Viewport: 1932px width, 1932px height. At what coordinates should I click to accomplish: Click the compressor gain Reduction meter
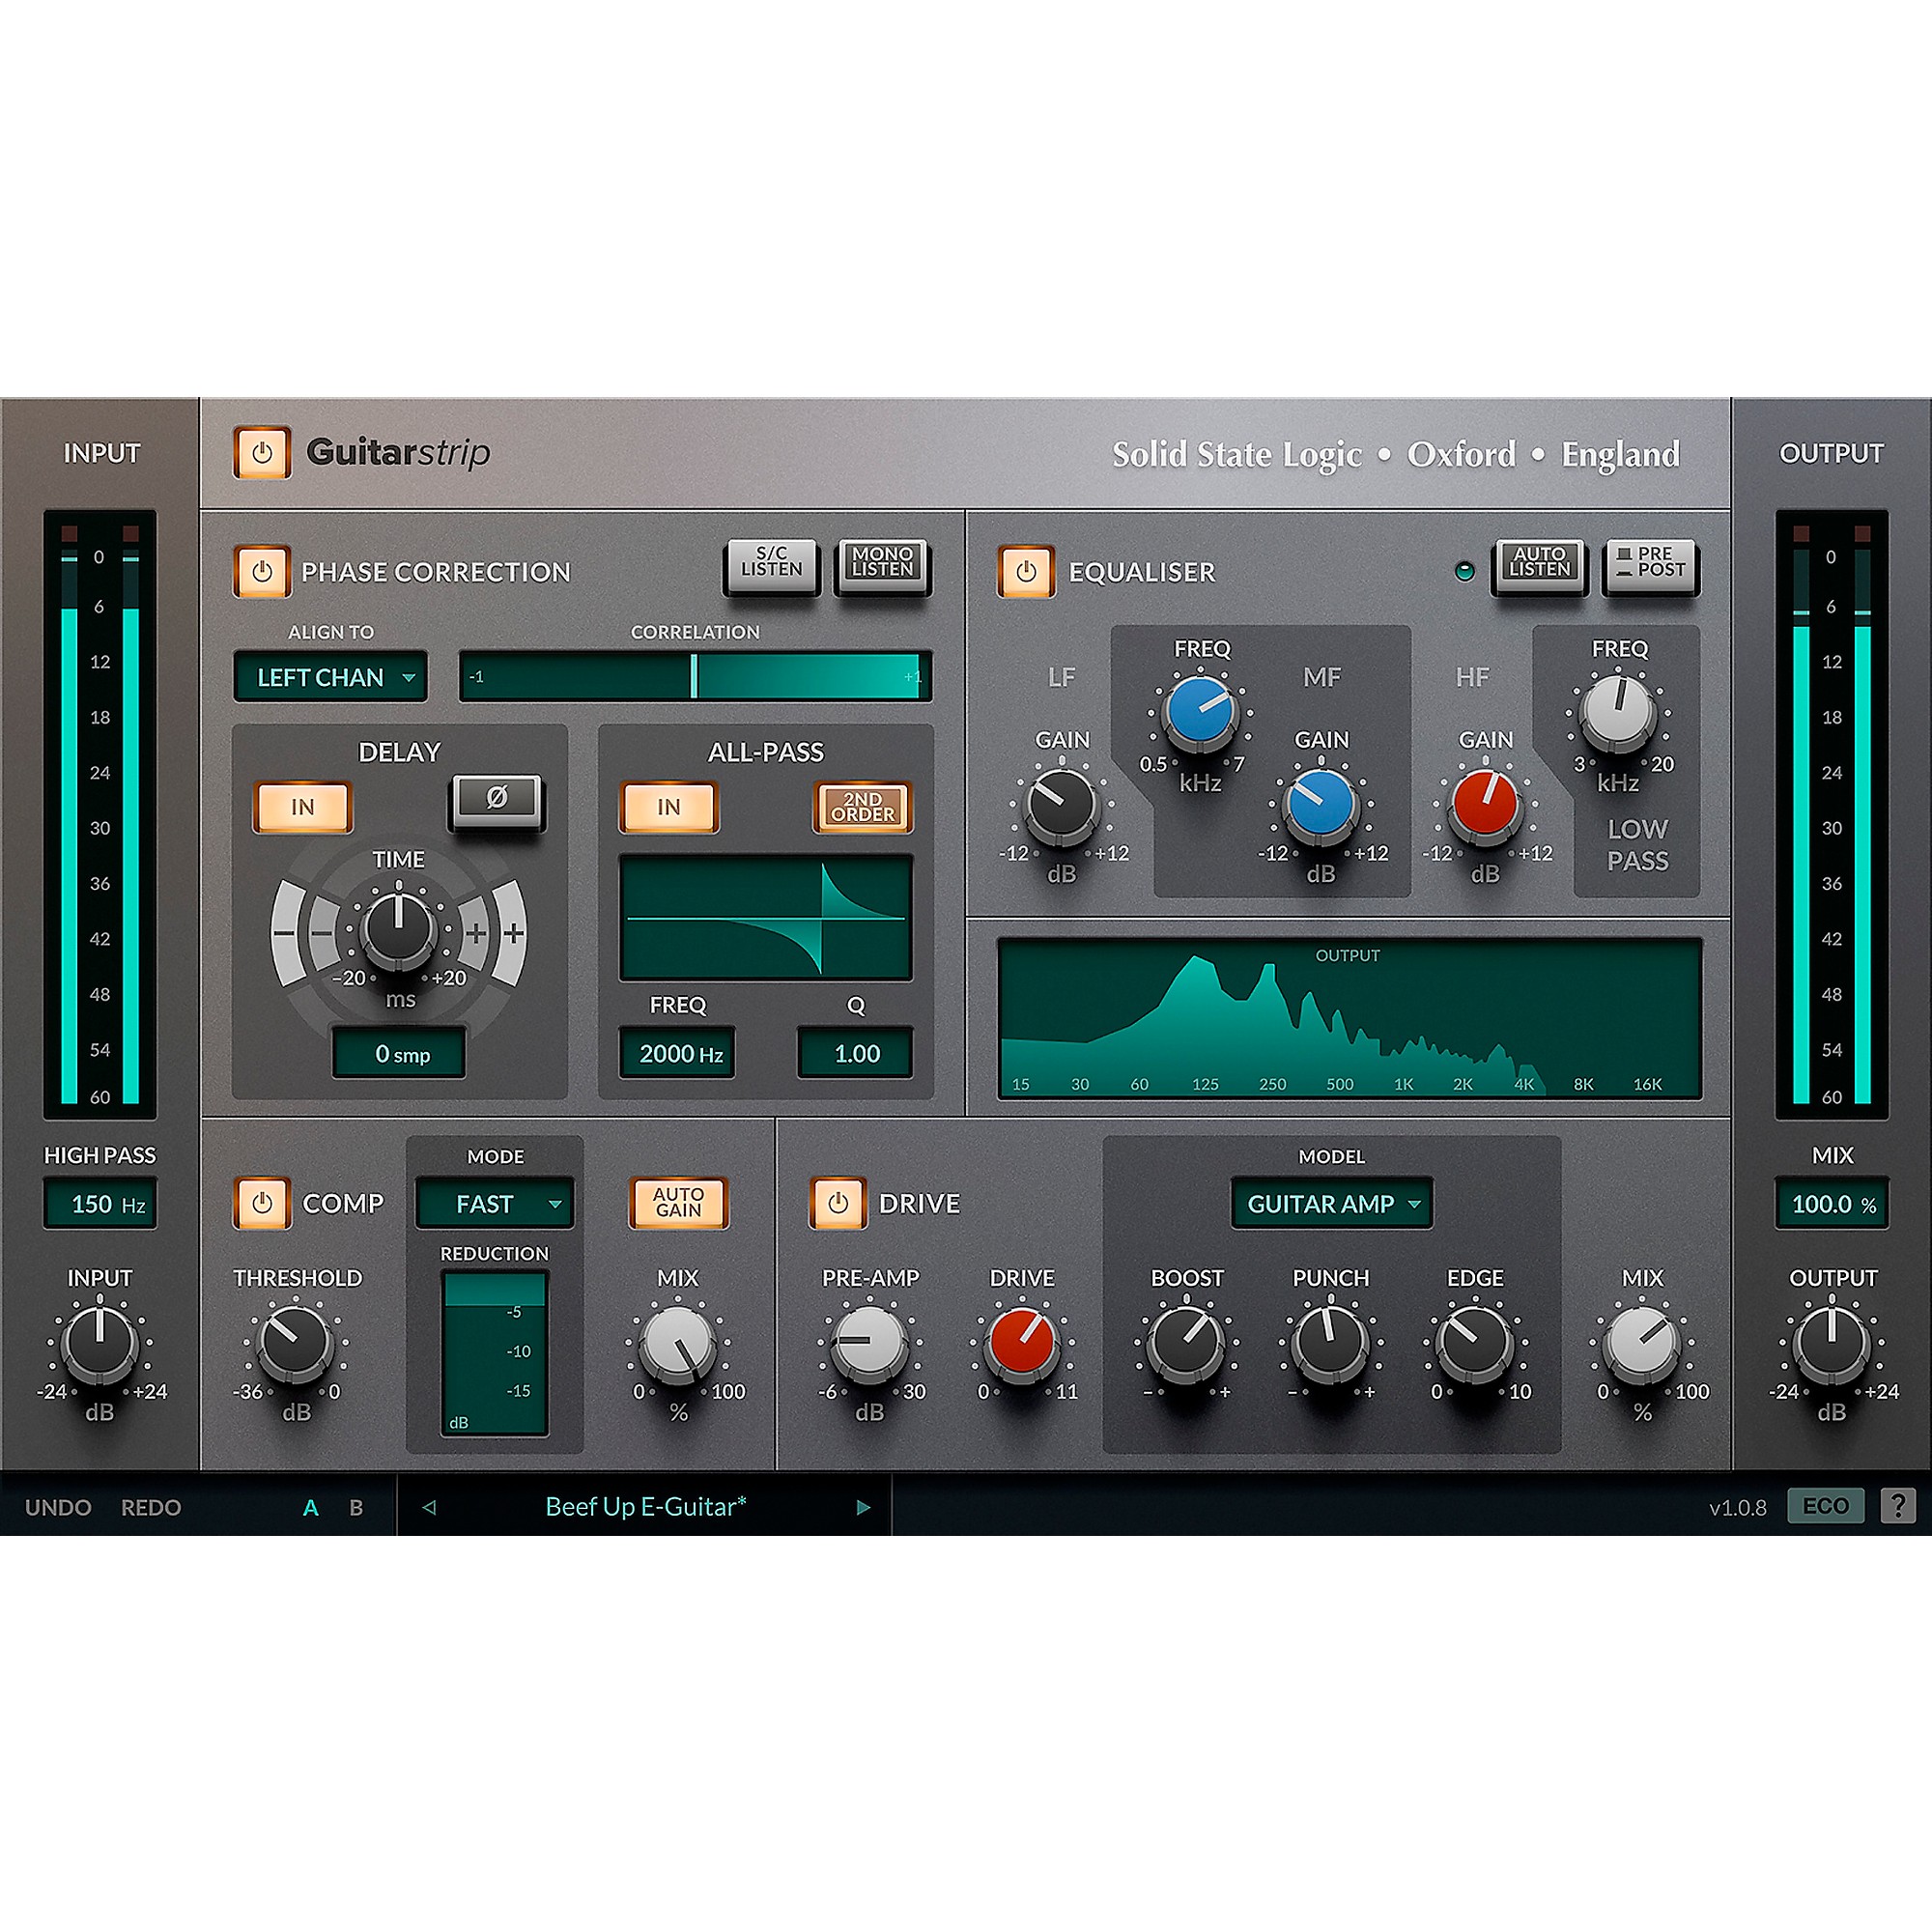pyautogui.click(x=494, y=1353)
